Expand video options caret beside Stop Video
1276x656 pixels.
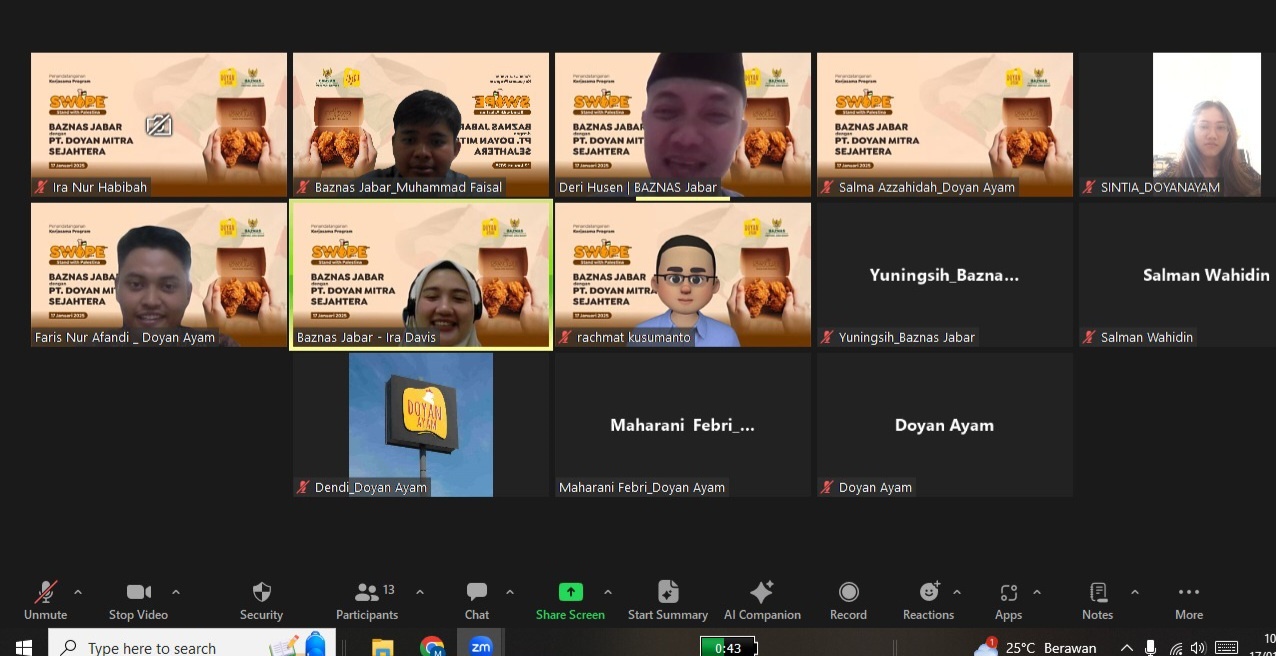click(176, 592)
